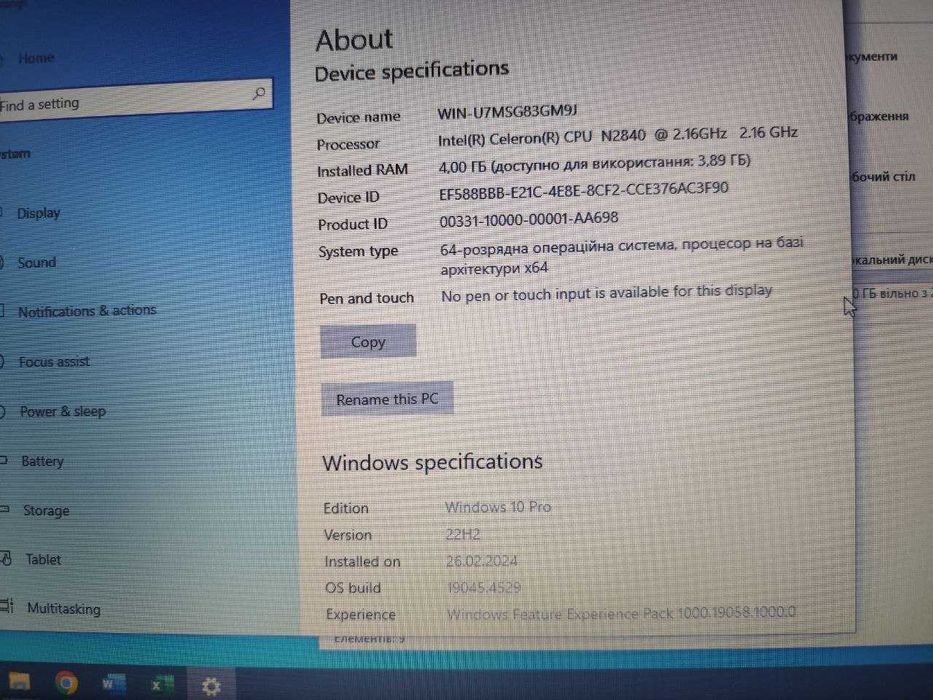Open Notifications & actions settings
The width and height of the screenshot is (933, 700).
[x=87, y=311]
